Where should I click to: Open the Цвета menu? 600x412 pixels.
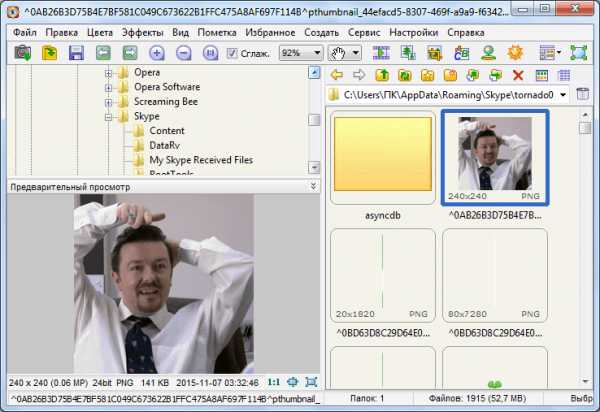pyautogui.click(x=100, y=33)
